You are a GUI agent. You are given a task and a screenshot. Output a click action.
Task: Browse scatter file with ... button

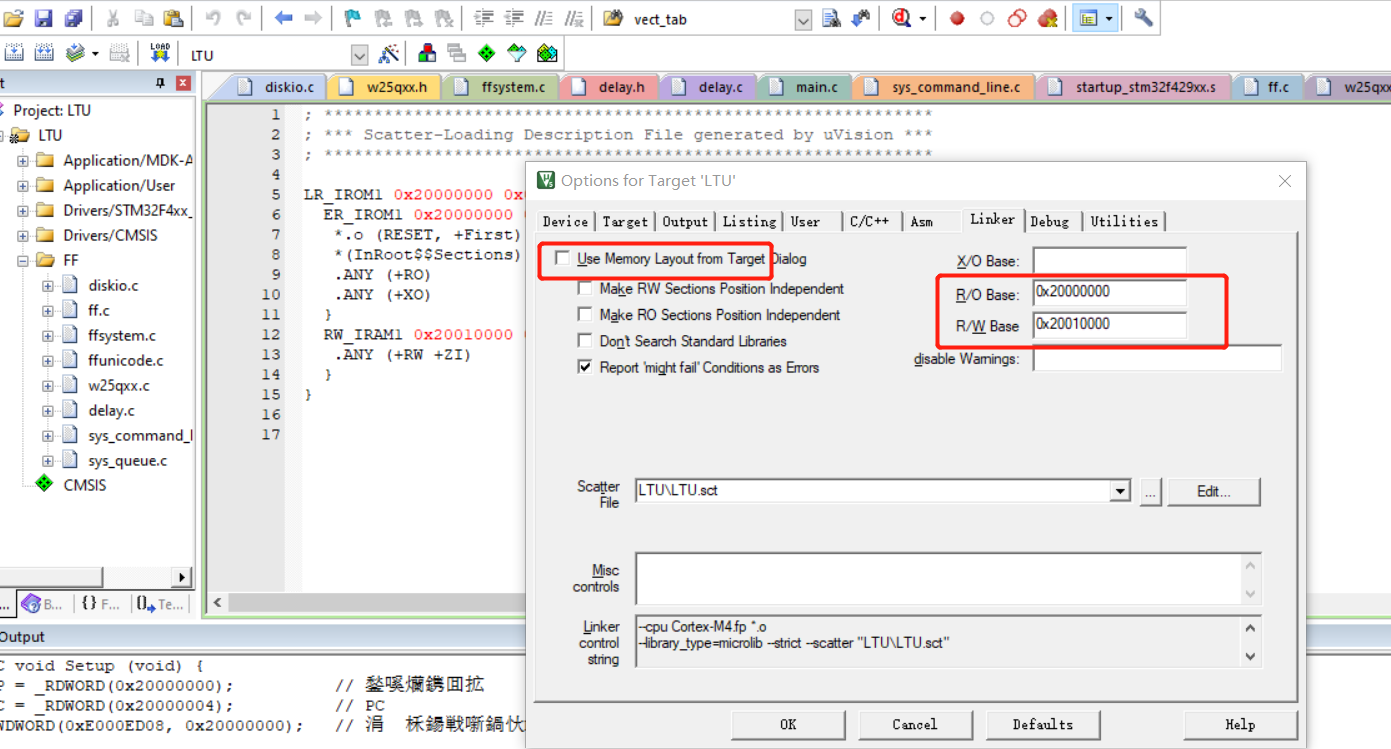(1150, 491)
